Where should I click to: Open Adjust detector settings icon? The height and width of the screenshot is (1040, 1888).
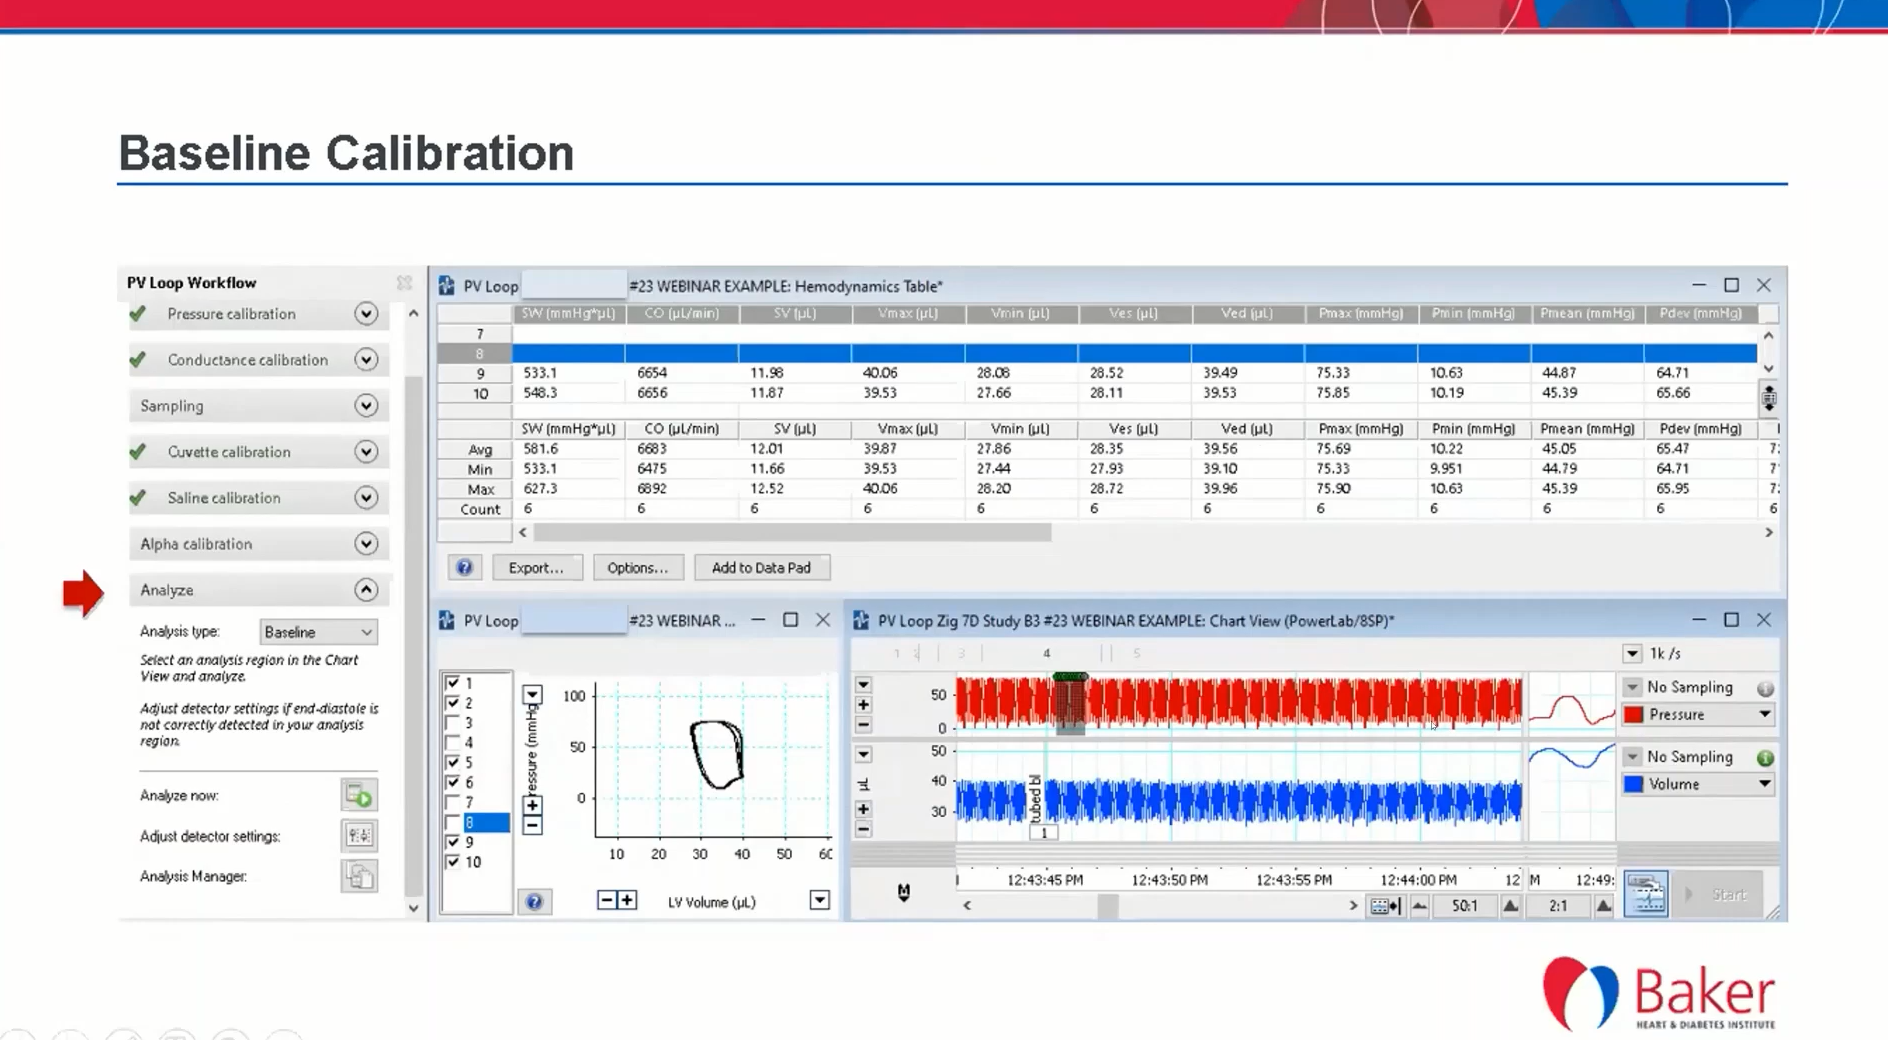coord(358,836)
